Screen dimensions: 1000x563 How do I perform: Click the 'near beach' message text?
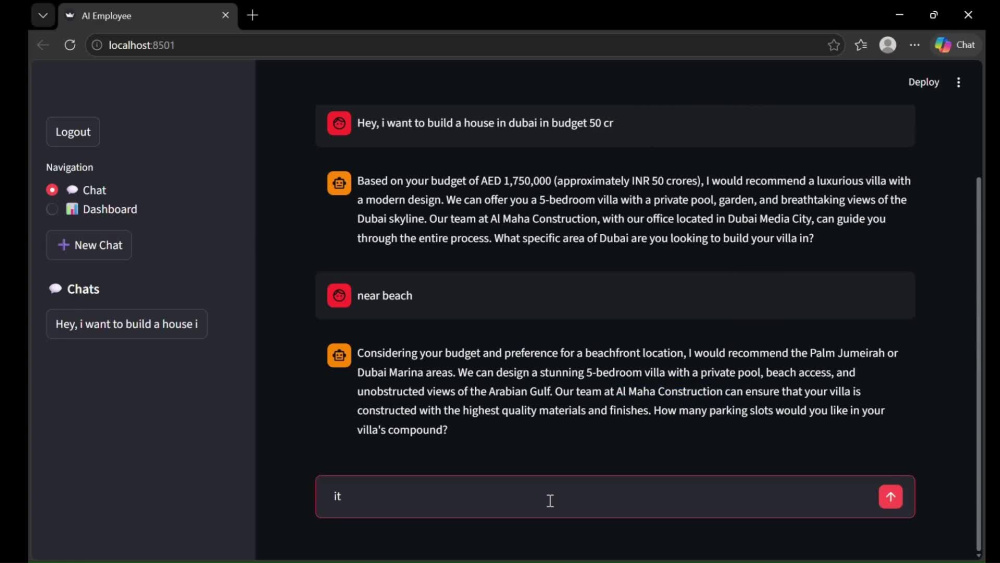click(x=385, y=295)
